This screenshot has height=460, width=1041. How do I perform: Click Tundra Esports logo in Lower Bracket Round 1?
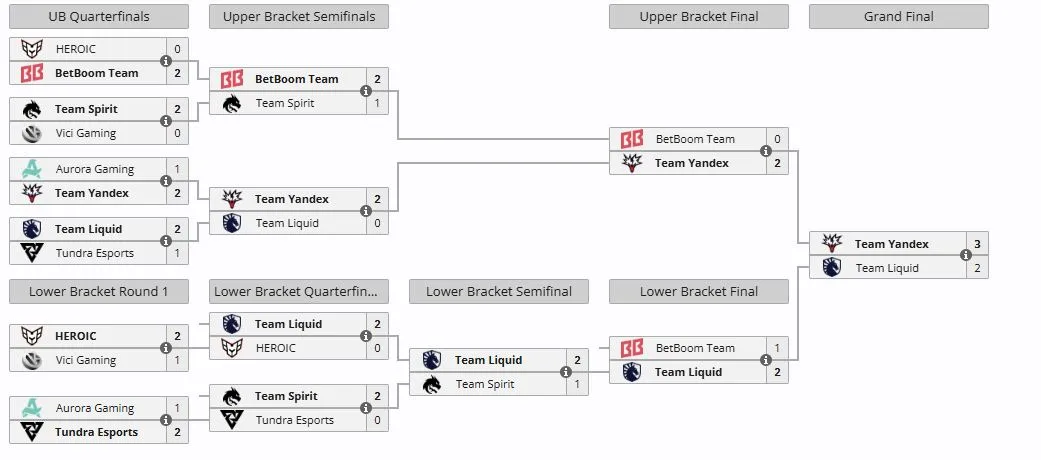tap(32, 432)
